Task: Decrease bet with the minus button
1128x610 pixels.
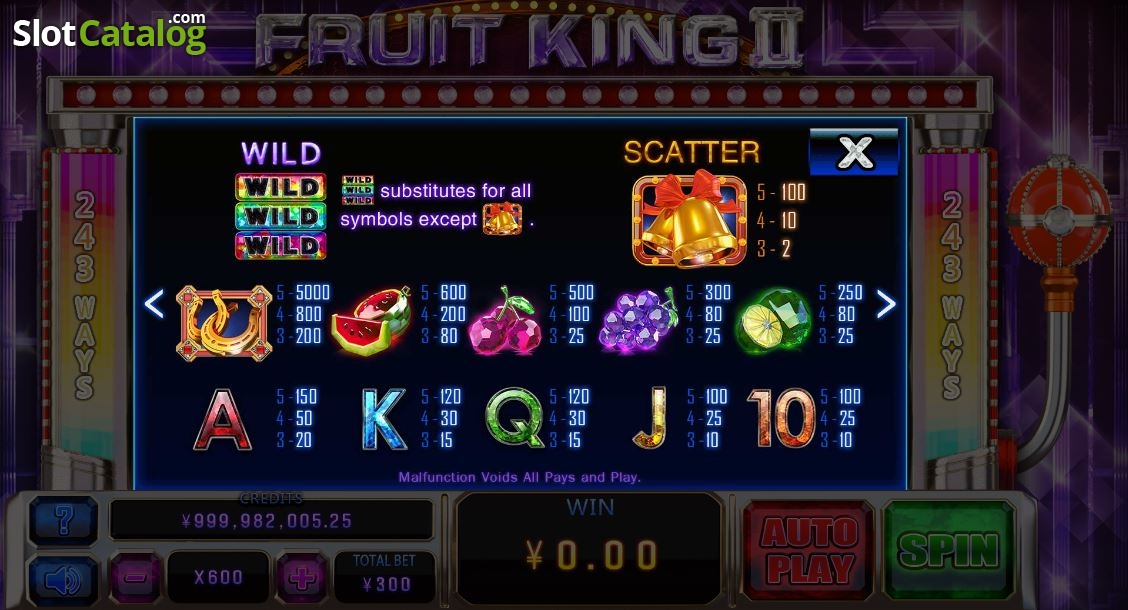Action: [135, 577]
